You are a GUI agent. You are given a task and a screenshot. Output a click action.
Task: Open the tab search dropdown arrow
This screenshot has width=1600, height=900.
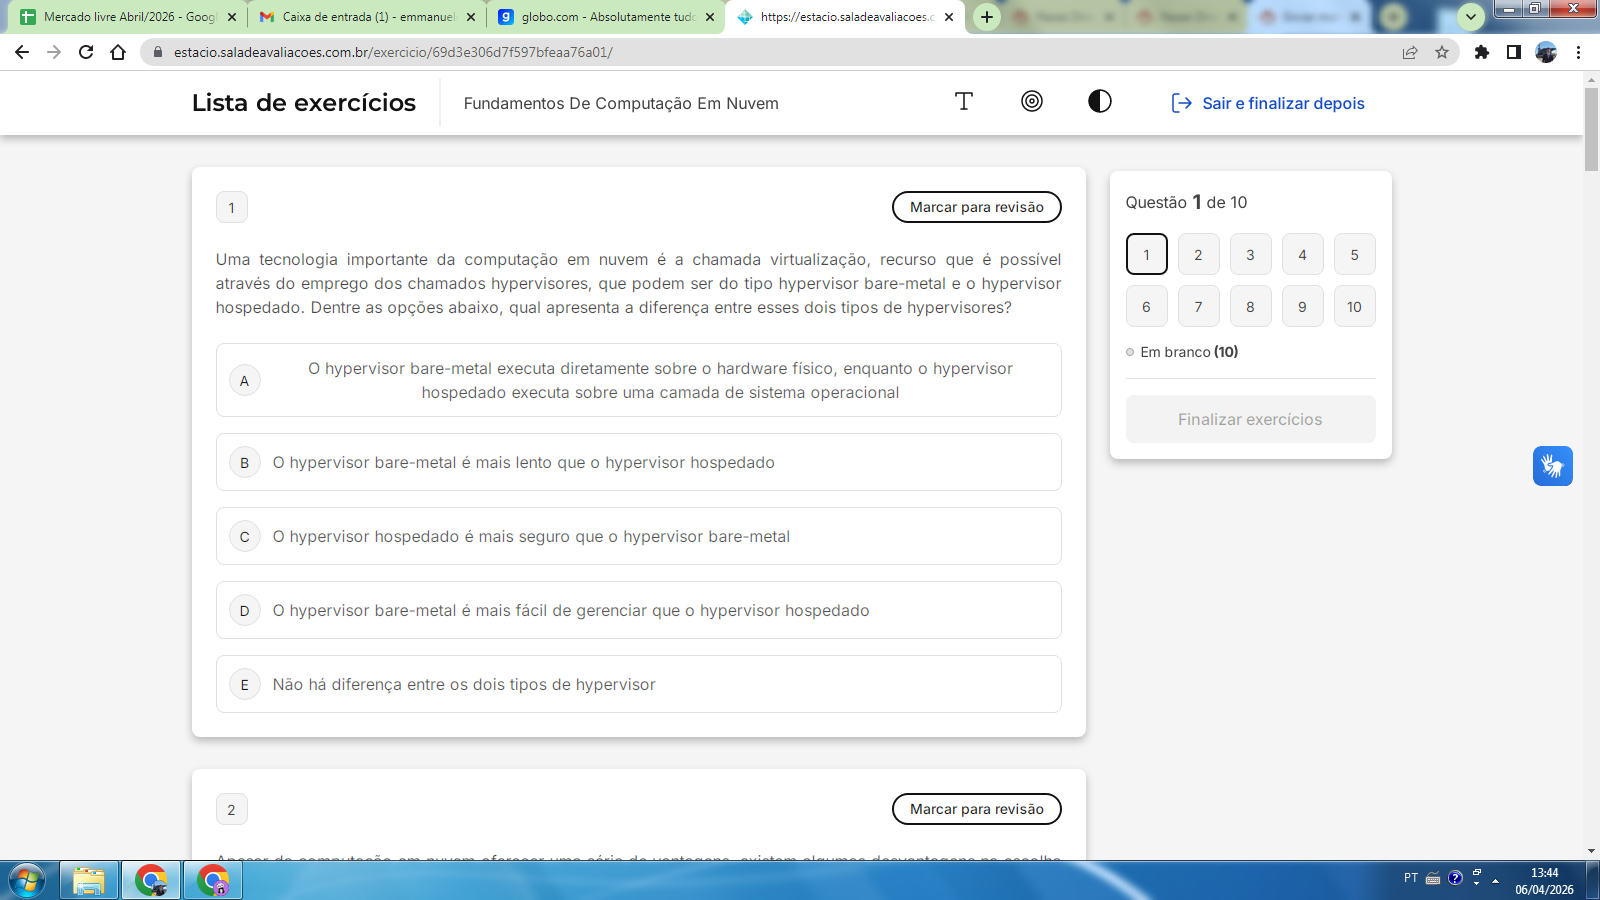[1470, 17]
